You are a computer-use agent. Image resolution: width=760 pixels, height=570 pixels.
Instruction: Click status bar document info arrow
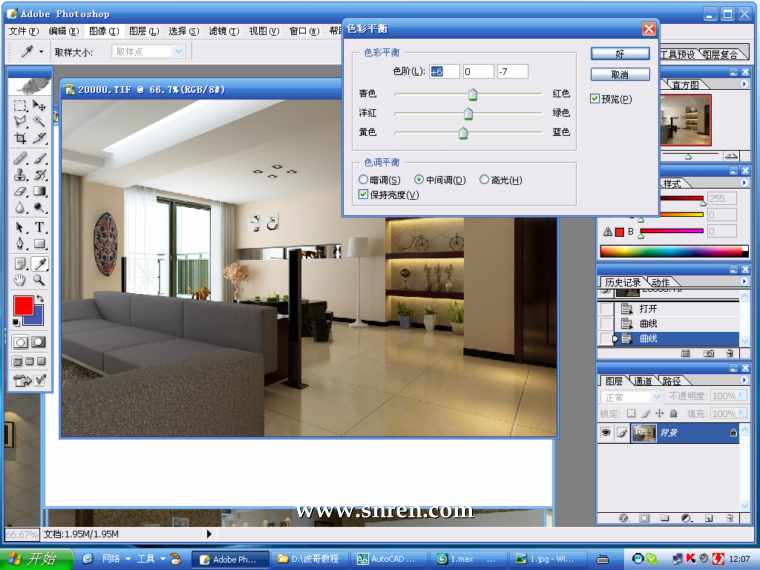(209, 534)
